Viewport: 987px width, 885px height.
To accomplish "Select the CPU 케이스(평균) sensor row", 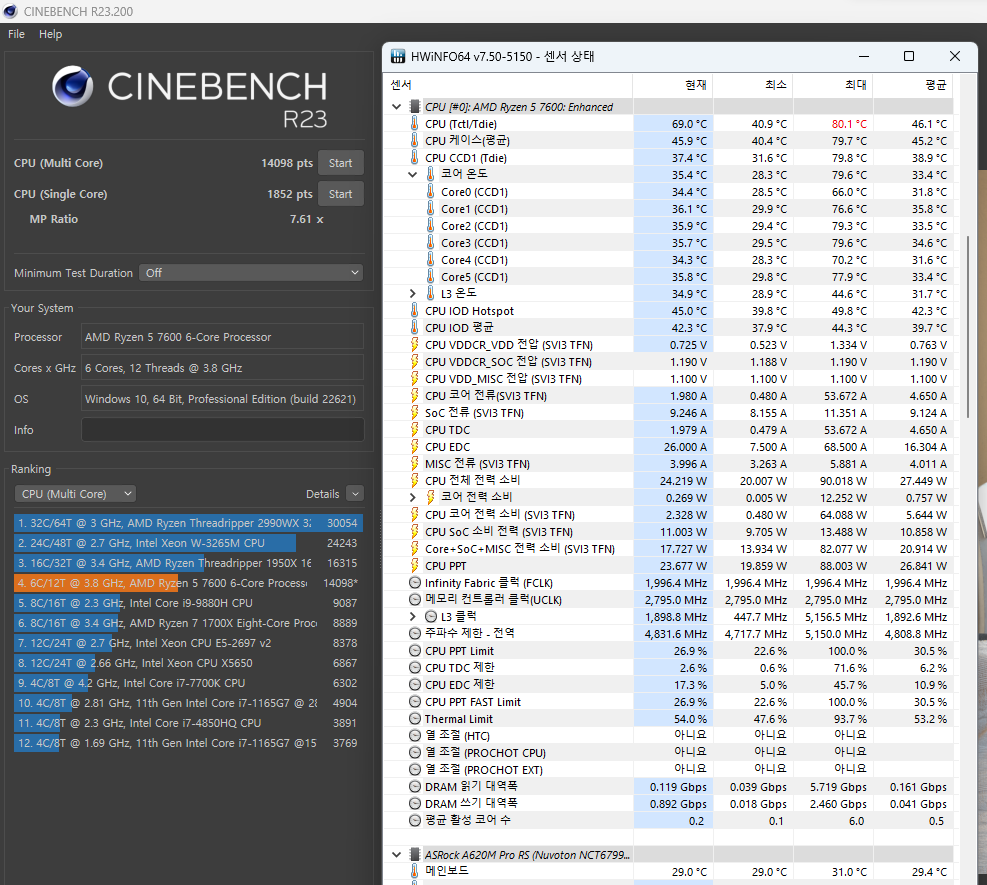I will pyautogui.click(x=668, y=140).
